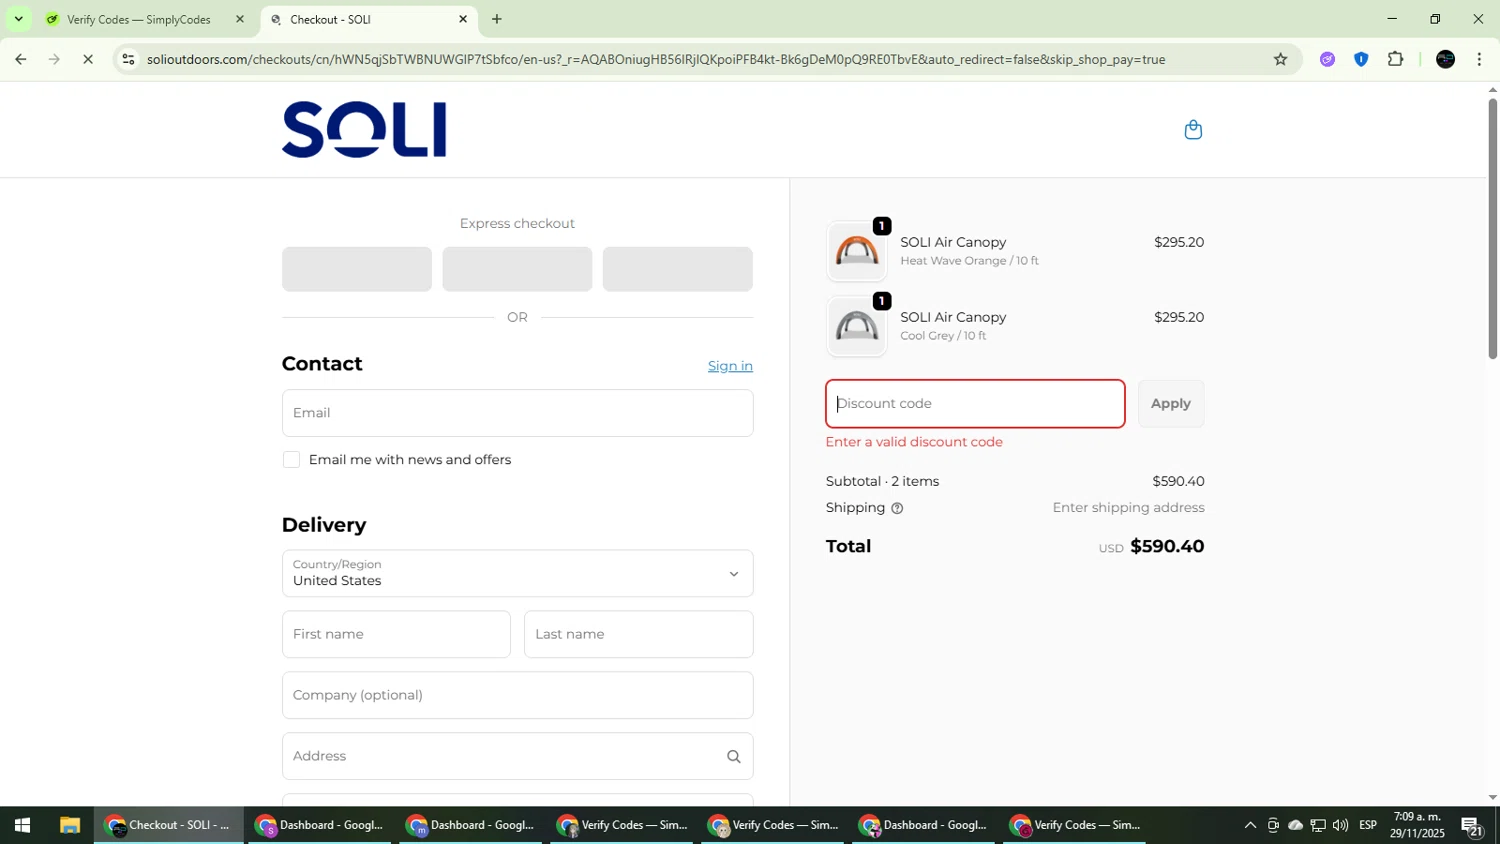
Task: Click the Total $590.40 amount
Action: pyautogui.click(x=1166, y=546)
